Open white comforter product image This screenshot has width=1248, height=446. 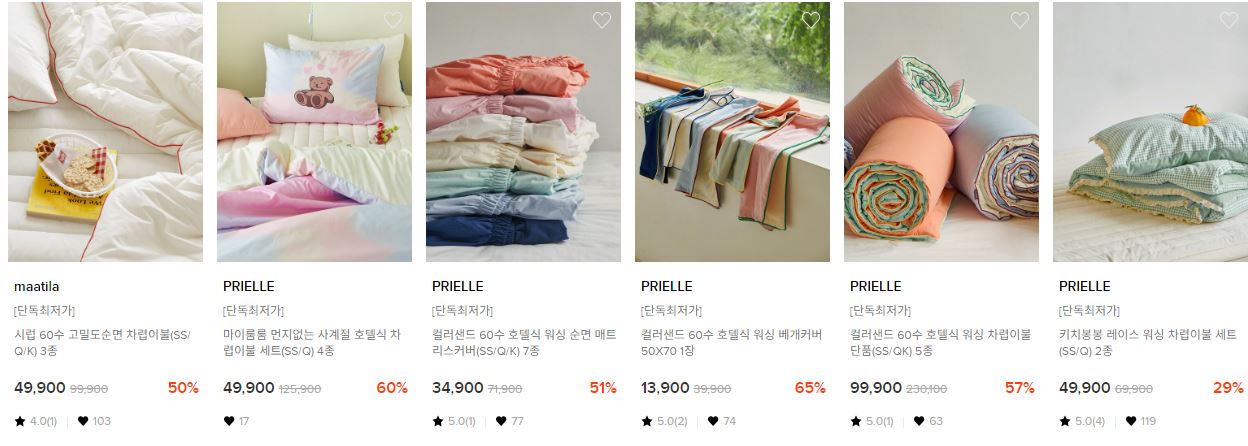pos(105,132)
